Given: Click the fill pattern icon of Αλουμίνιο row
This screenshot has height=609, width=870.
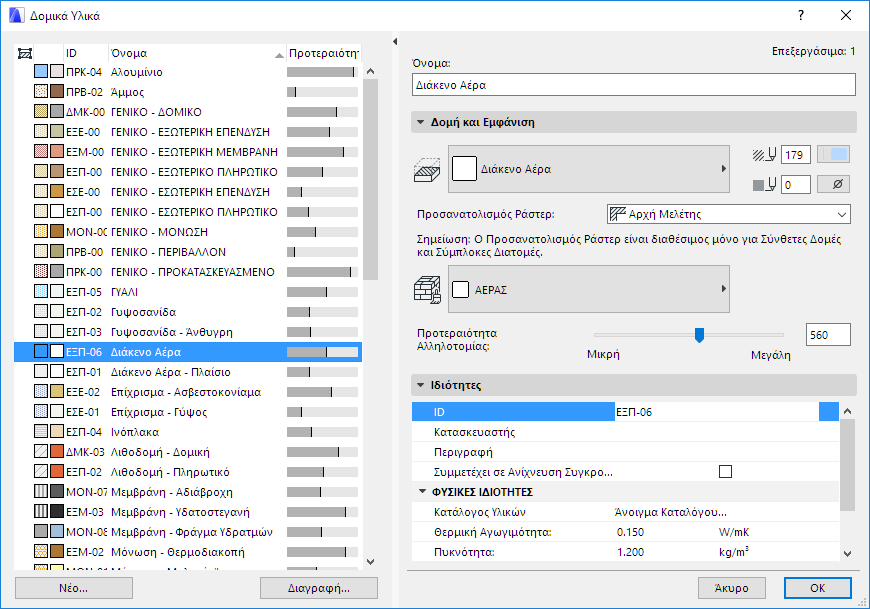Looking at the screenshot, I should coord(41,72).
